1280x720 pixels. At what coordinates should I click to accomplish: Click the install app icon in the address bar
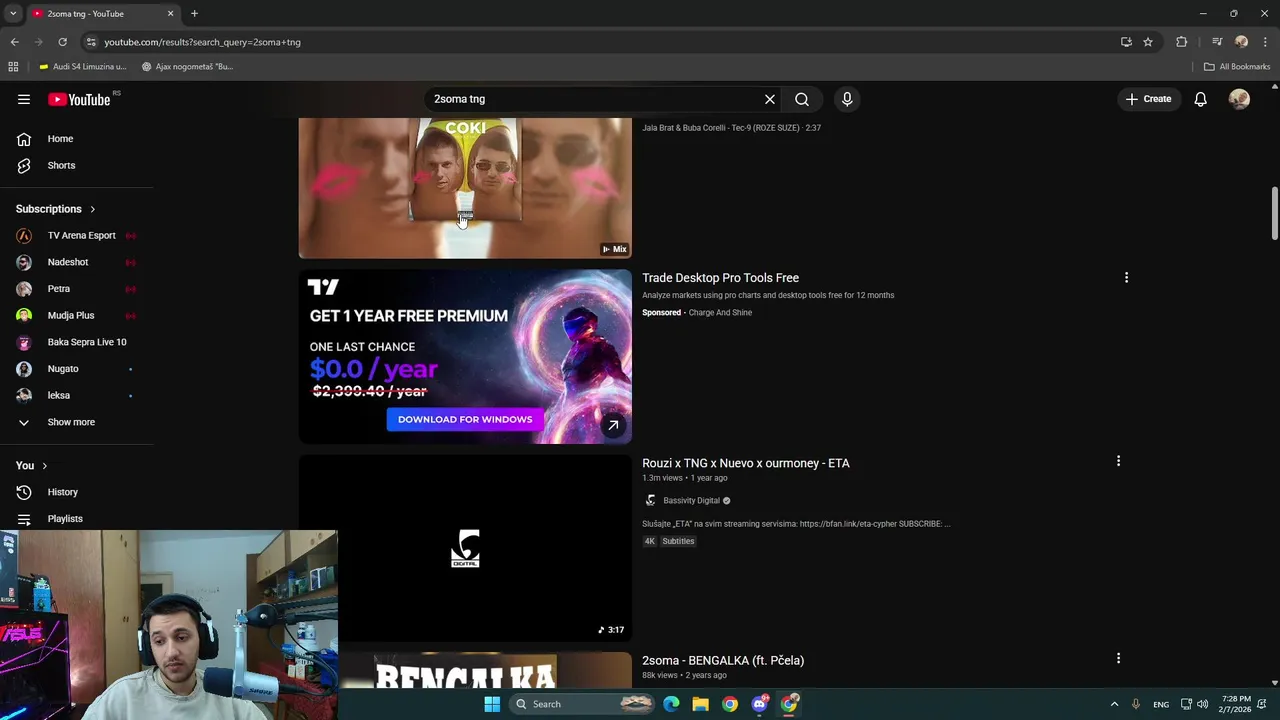1126,42
